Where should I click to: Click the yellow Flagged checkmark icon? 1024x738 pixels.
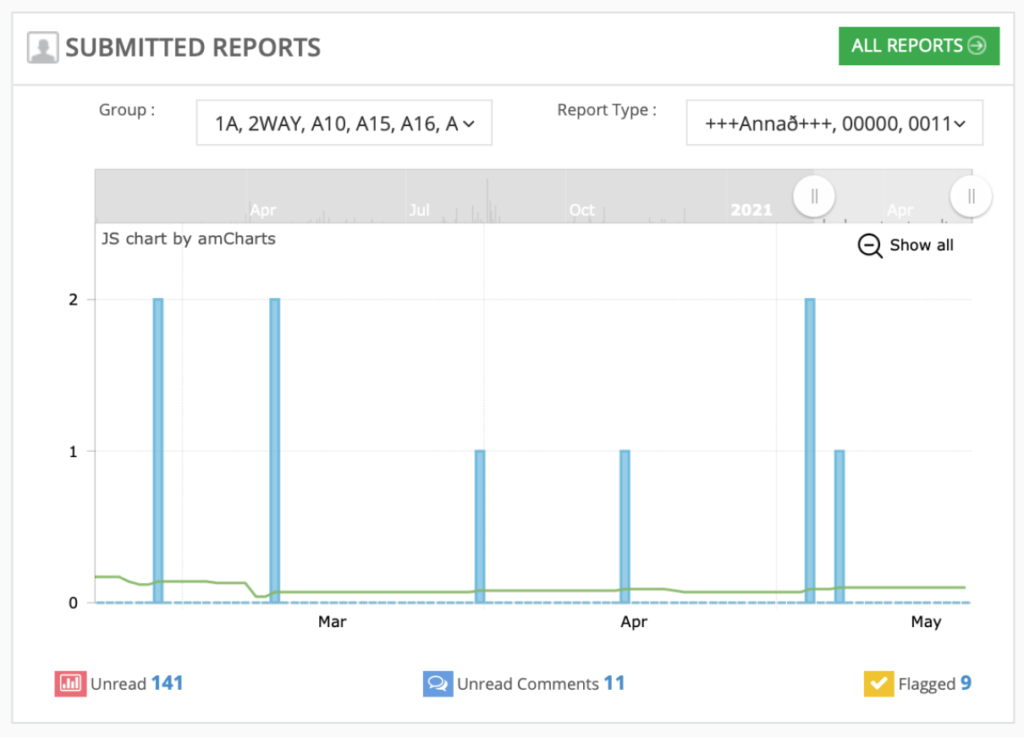coord(878,684)
